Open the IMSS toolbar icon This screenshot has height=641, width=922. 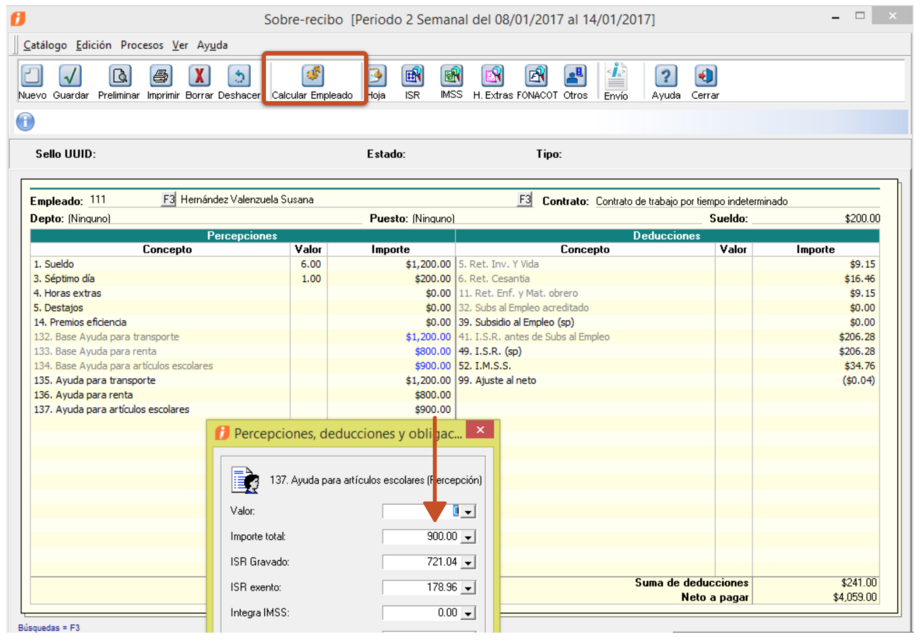tap(451, 77)
